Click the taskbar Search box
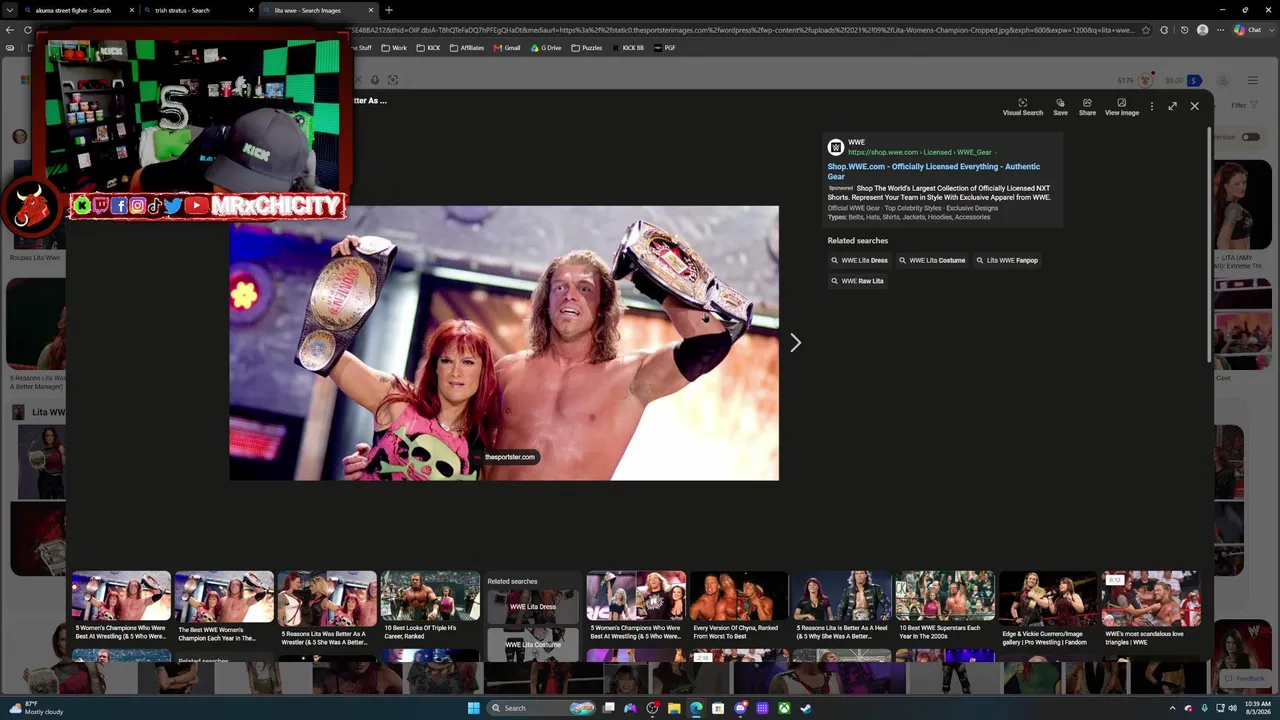The height and width of the screenshot is (720, 1280). pos(541,708)
